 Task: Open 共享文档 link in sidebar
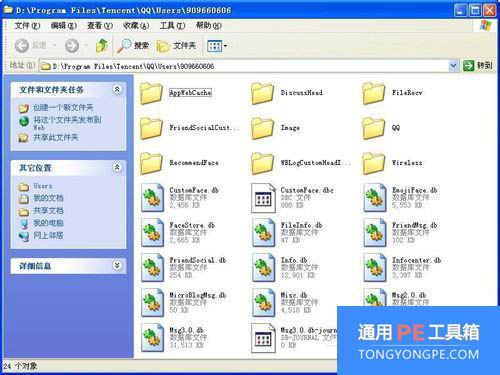click(48, 211)
